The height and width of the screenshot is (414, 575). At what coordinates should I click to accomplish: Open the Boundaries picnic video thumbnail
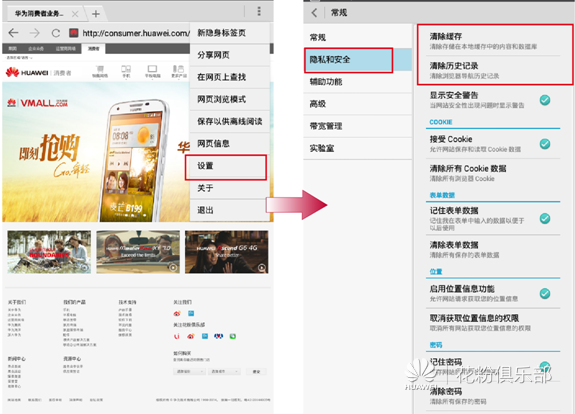tap(49, 252)
